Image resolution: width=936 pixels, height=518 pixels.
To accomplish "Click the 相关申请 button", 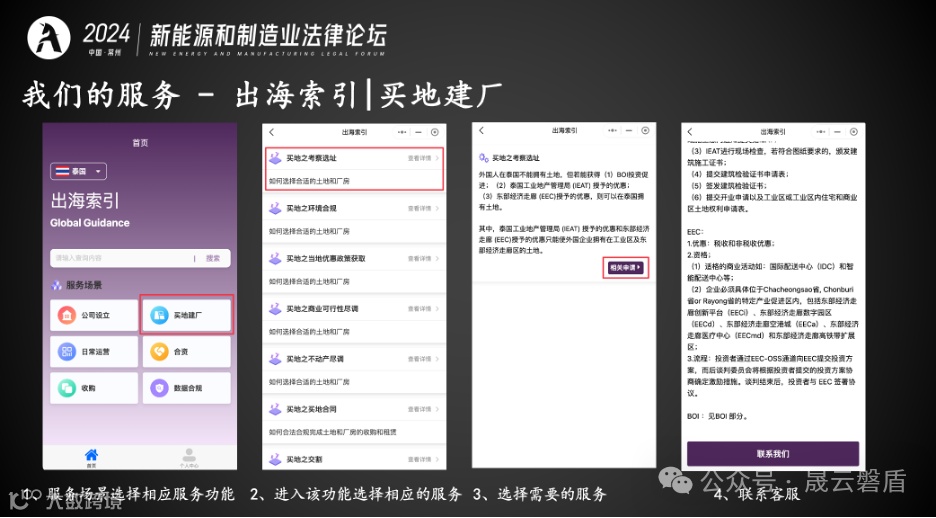I will click(625, 268).
